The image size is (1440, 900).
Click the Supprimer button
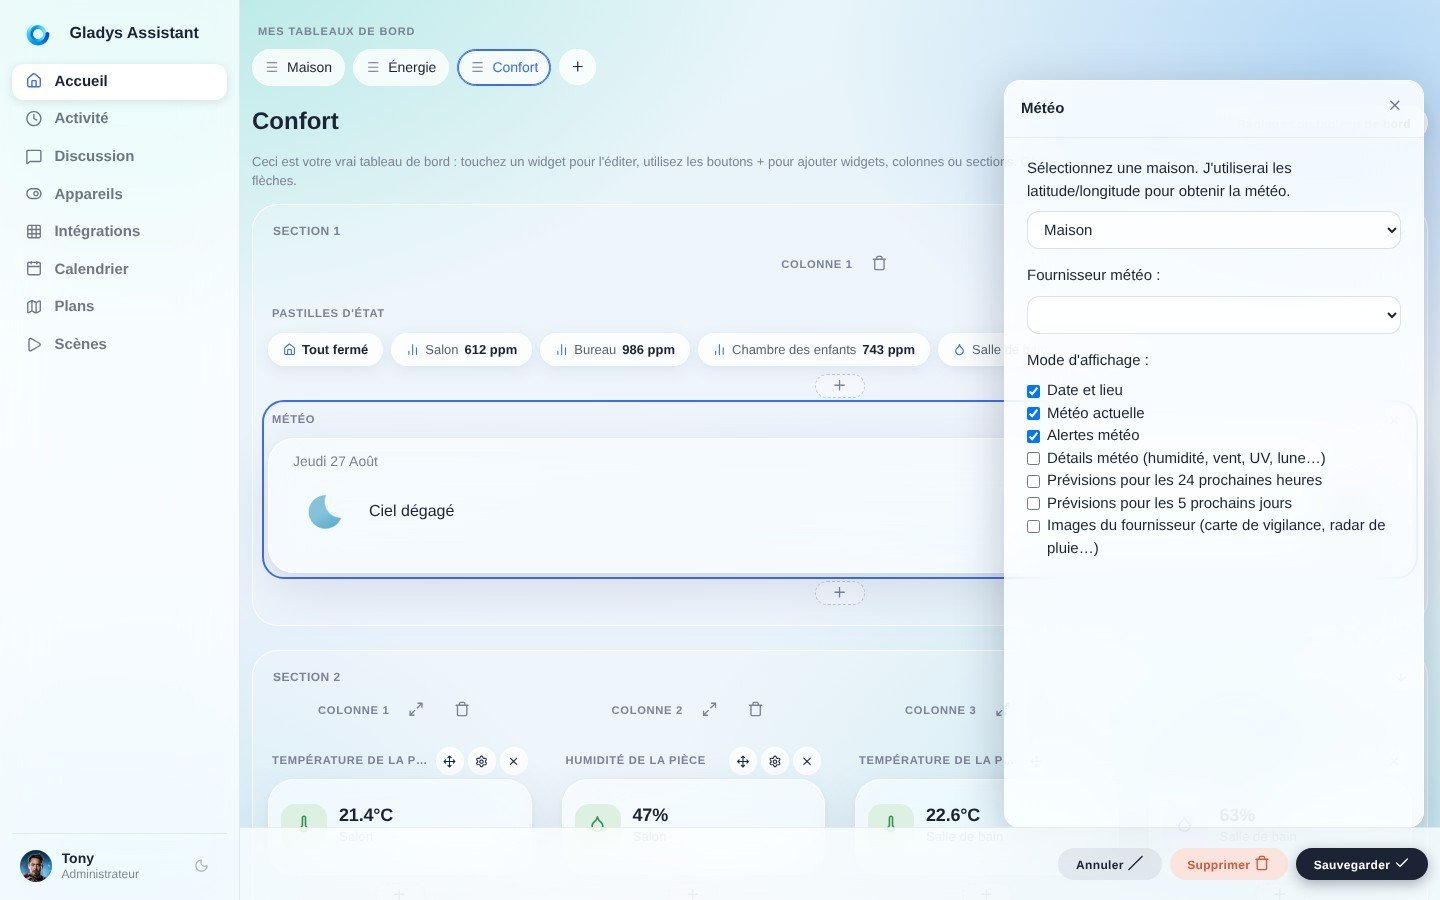coord(1228,864)
